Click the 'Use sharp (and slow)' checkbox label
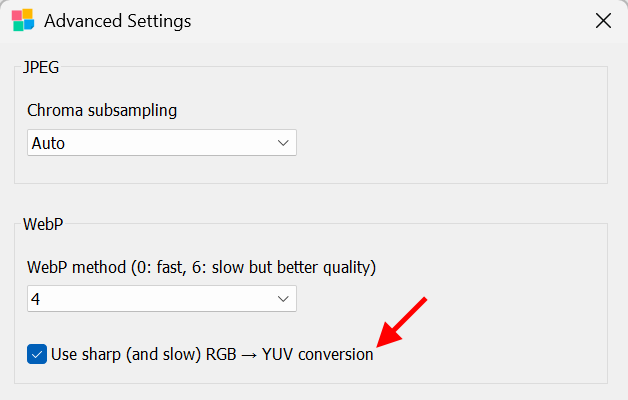 120,354
